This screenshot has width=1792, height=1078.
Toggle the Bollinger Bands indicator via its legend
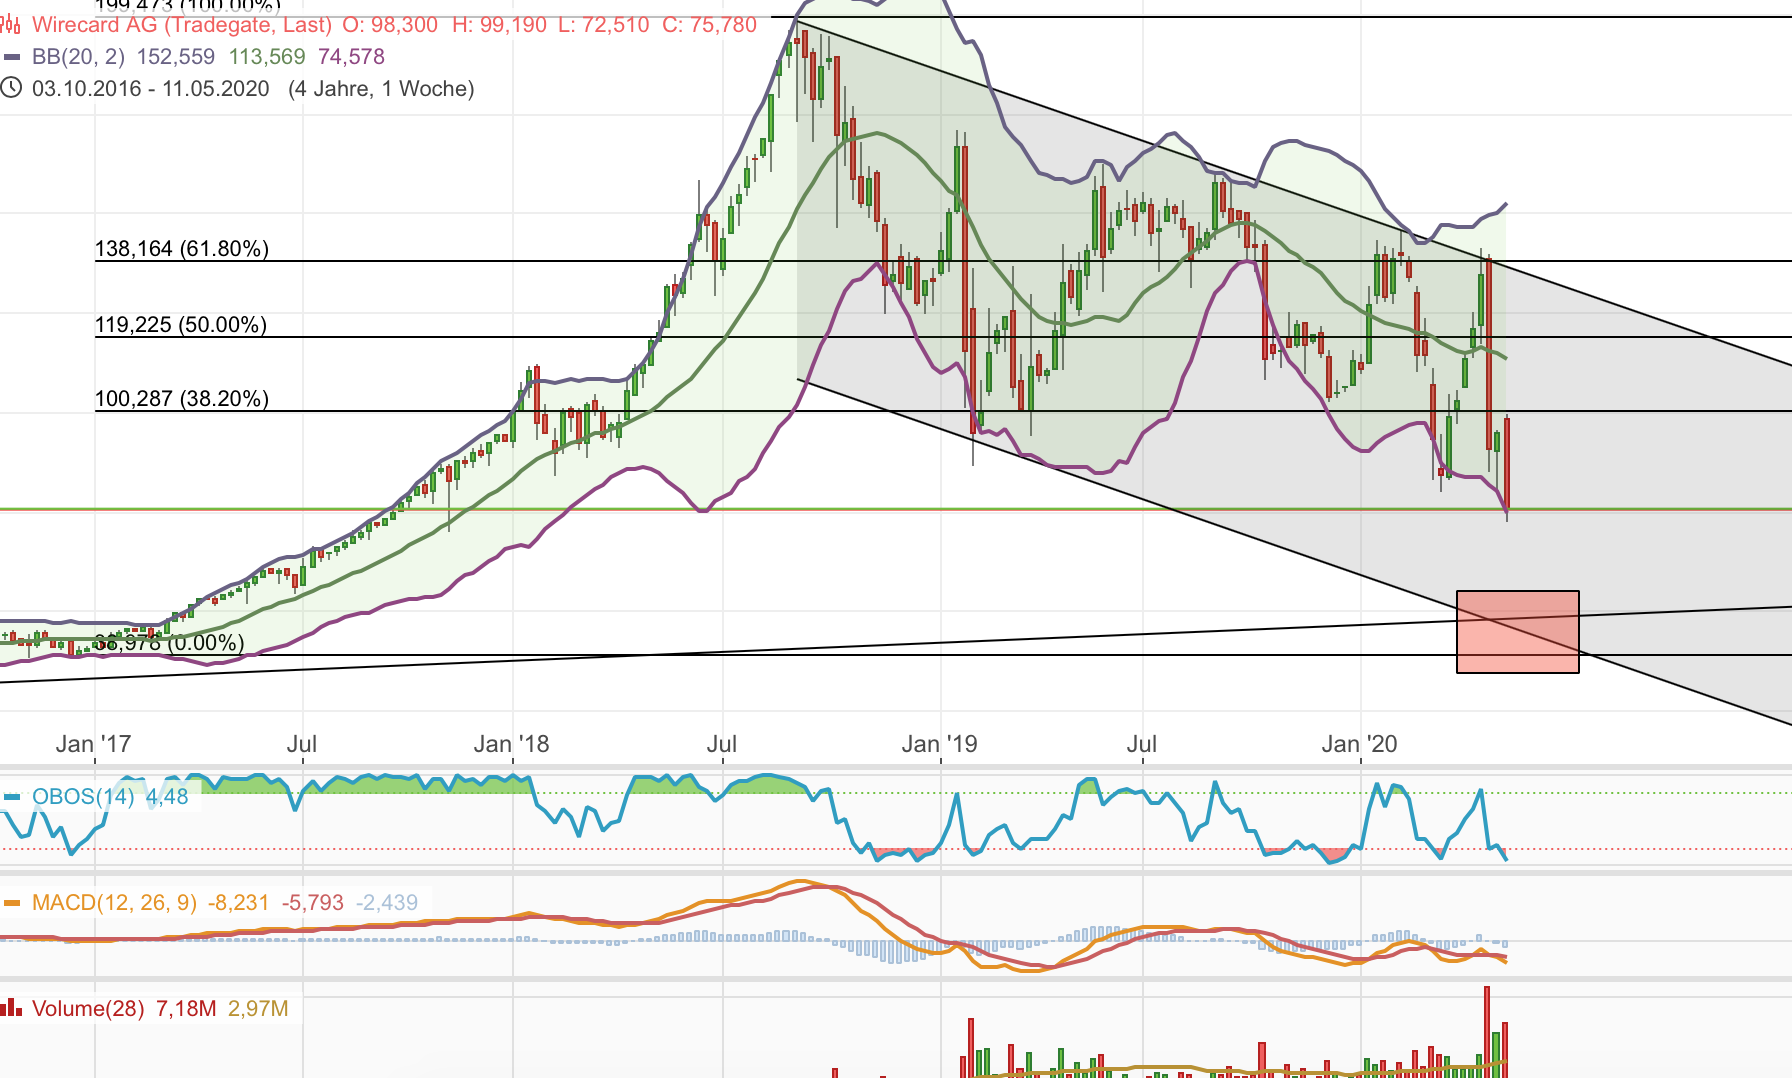(77, 57)
